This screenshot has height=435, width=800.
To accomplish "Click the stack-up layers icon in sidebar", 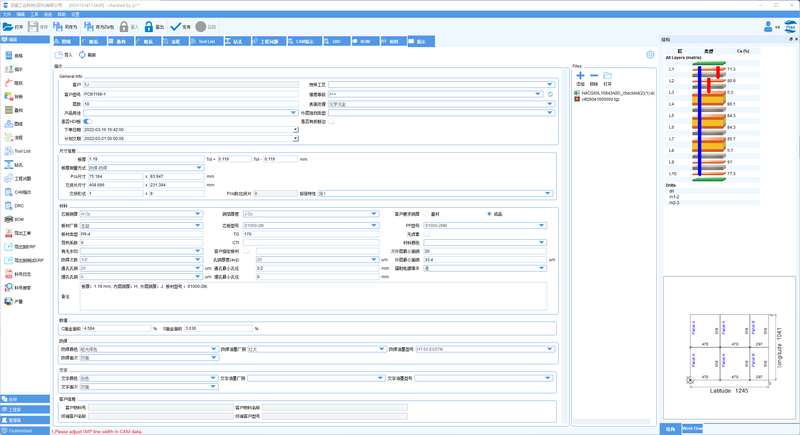I will click(8, 110).
